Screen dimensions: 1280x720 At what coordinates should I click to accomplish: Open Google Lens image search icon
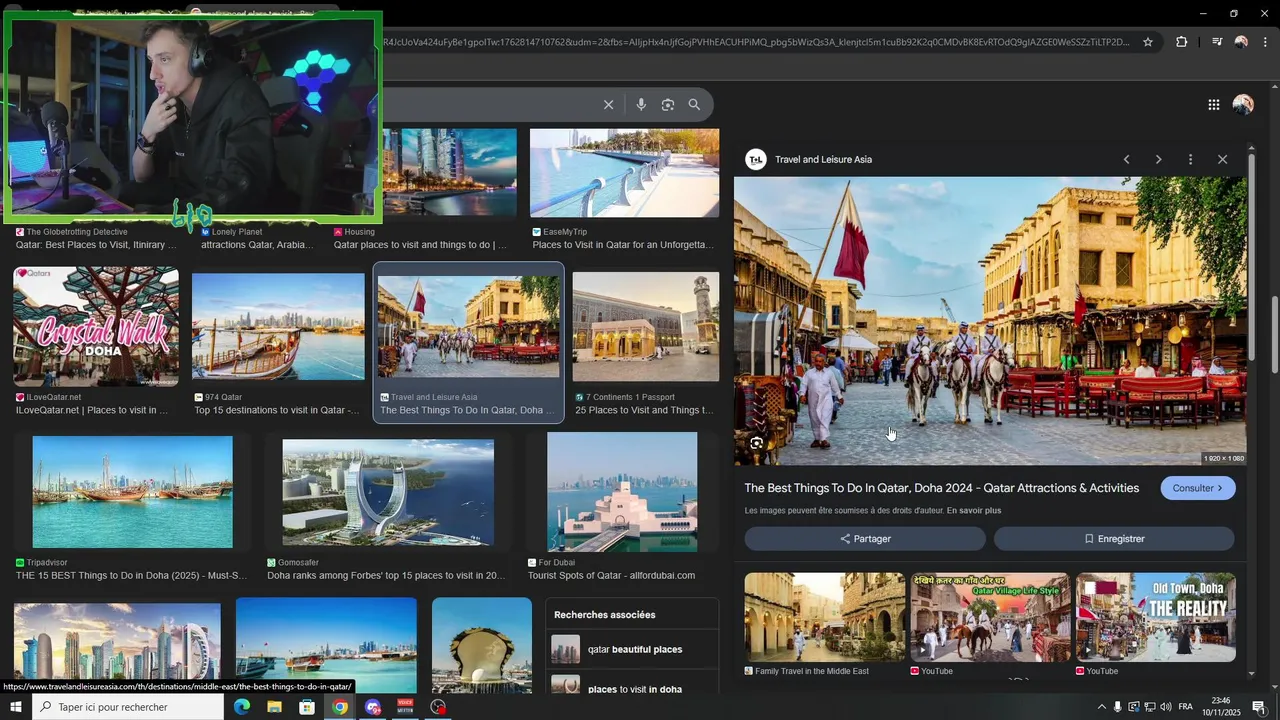tap(668, 105)
